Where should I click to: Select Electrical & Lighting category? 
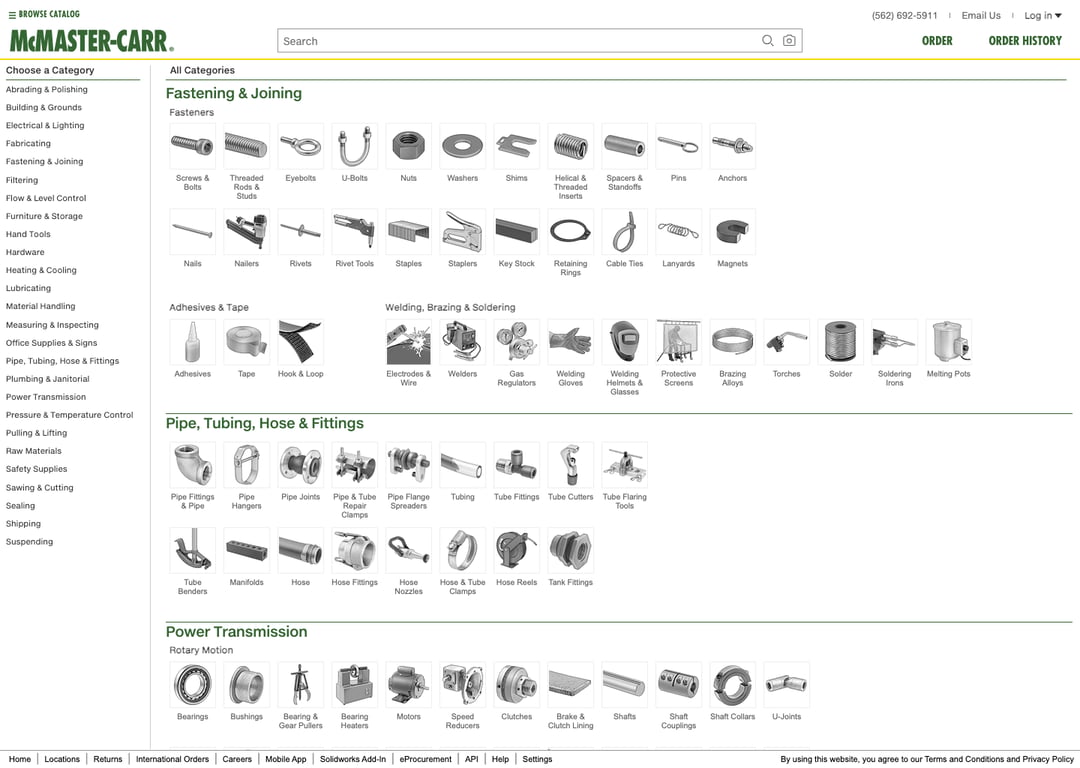pos(45,125)
